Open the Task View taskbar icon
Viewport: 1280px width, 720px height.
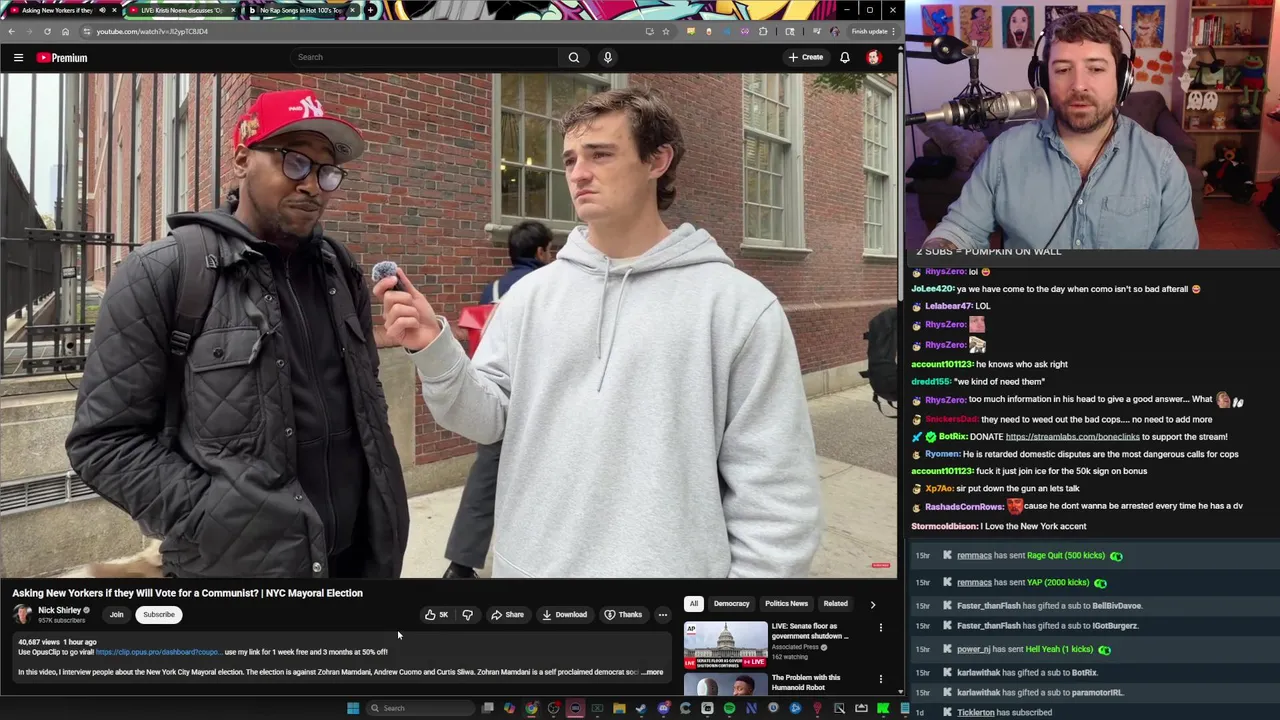tap(487, 708)
